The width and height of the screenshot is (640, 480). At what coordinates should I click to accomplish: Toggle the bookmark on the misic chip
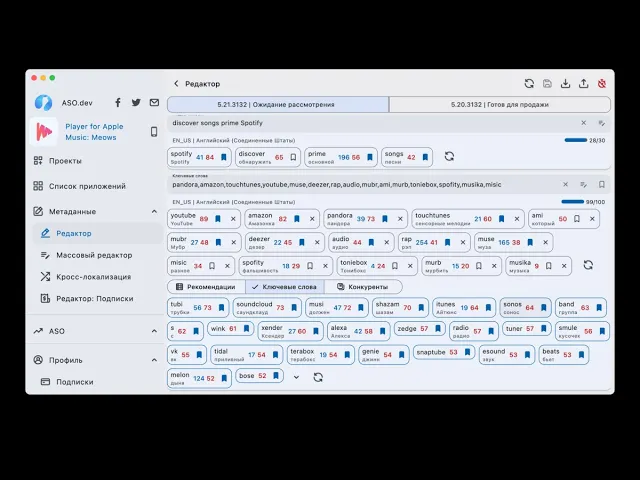coord(212,266)
